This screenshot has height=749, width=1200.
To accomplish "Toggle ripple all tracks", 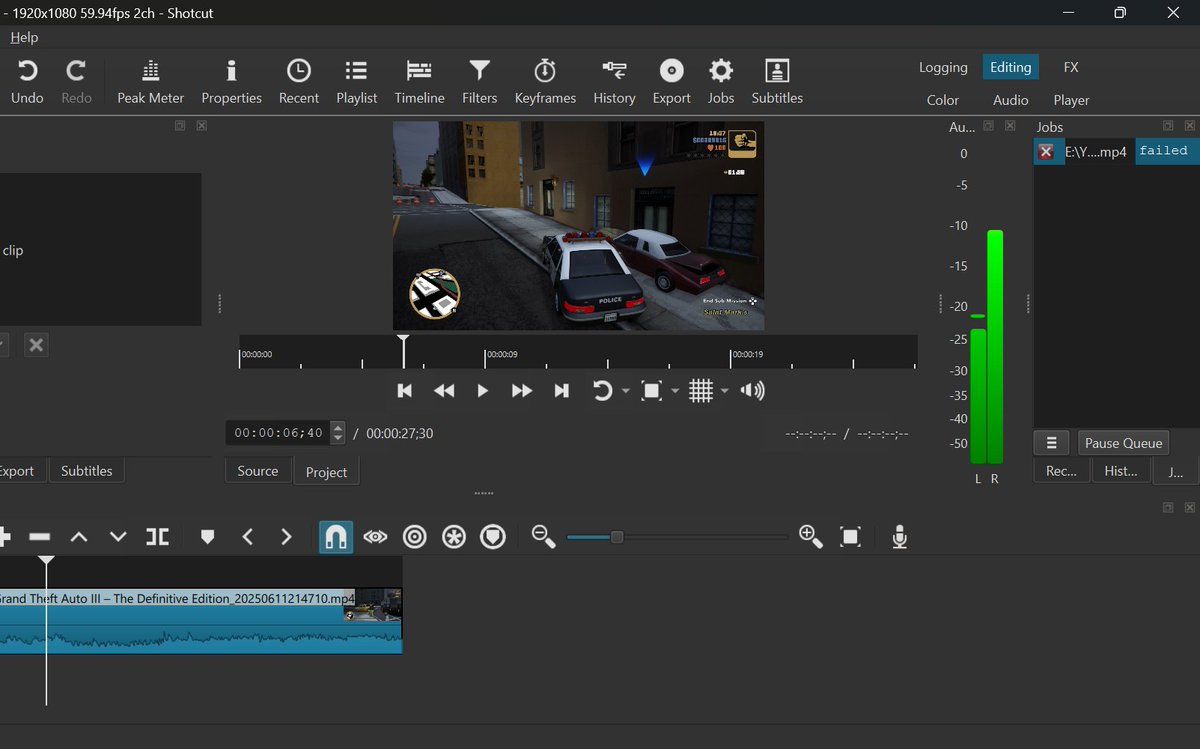I will tap(454, 537).
